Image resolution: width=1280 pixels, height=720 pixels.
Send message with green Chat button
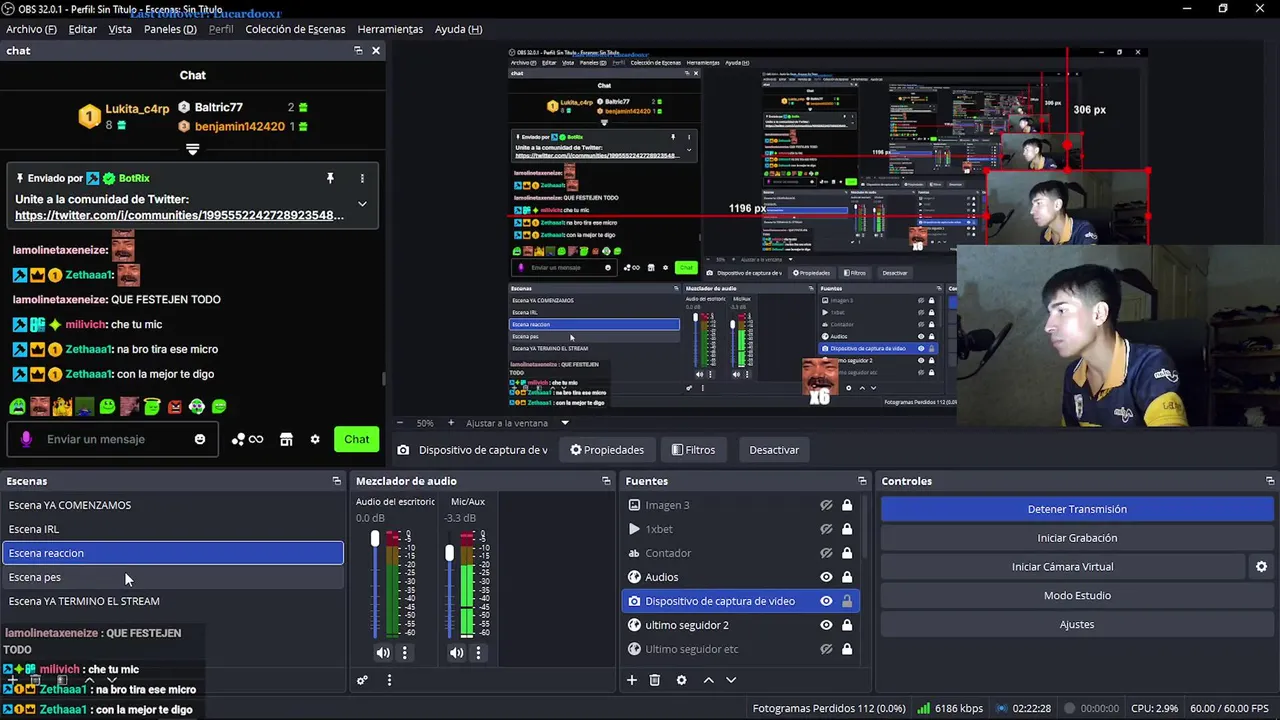click(357, 439)
